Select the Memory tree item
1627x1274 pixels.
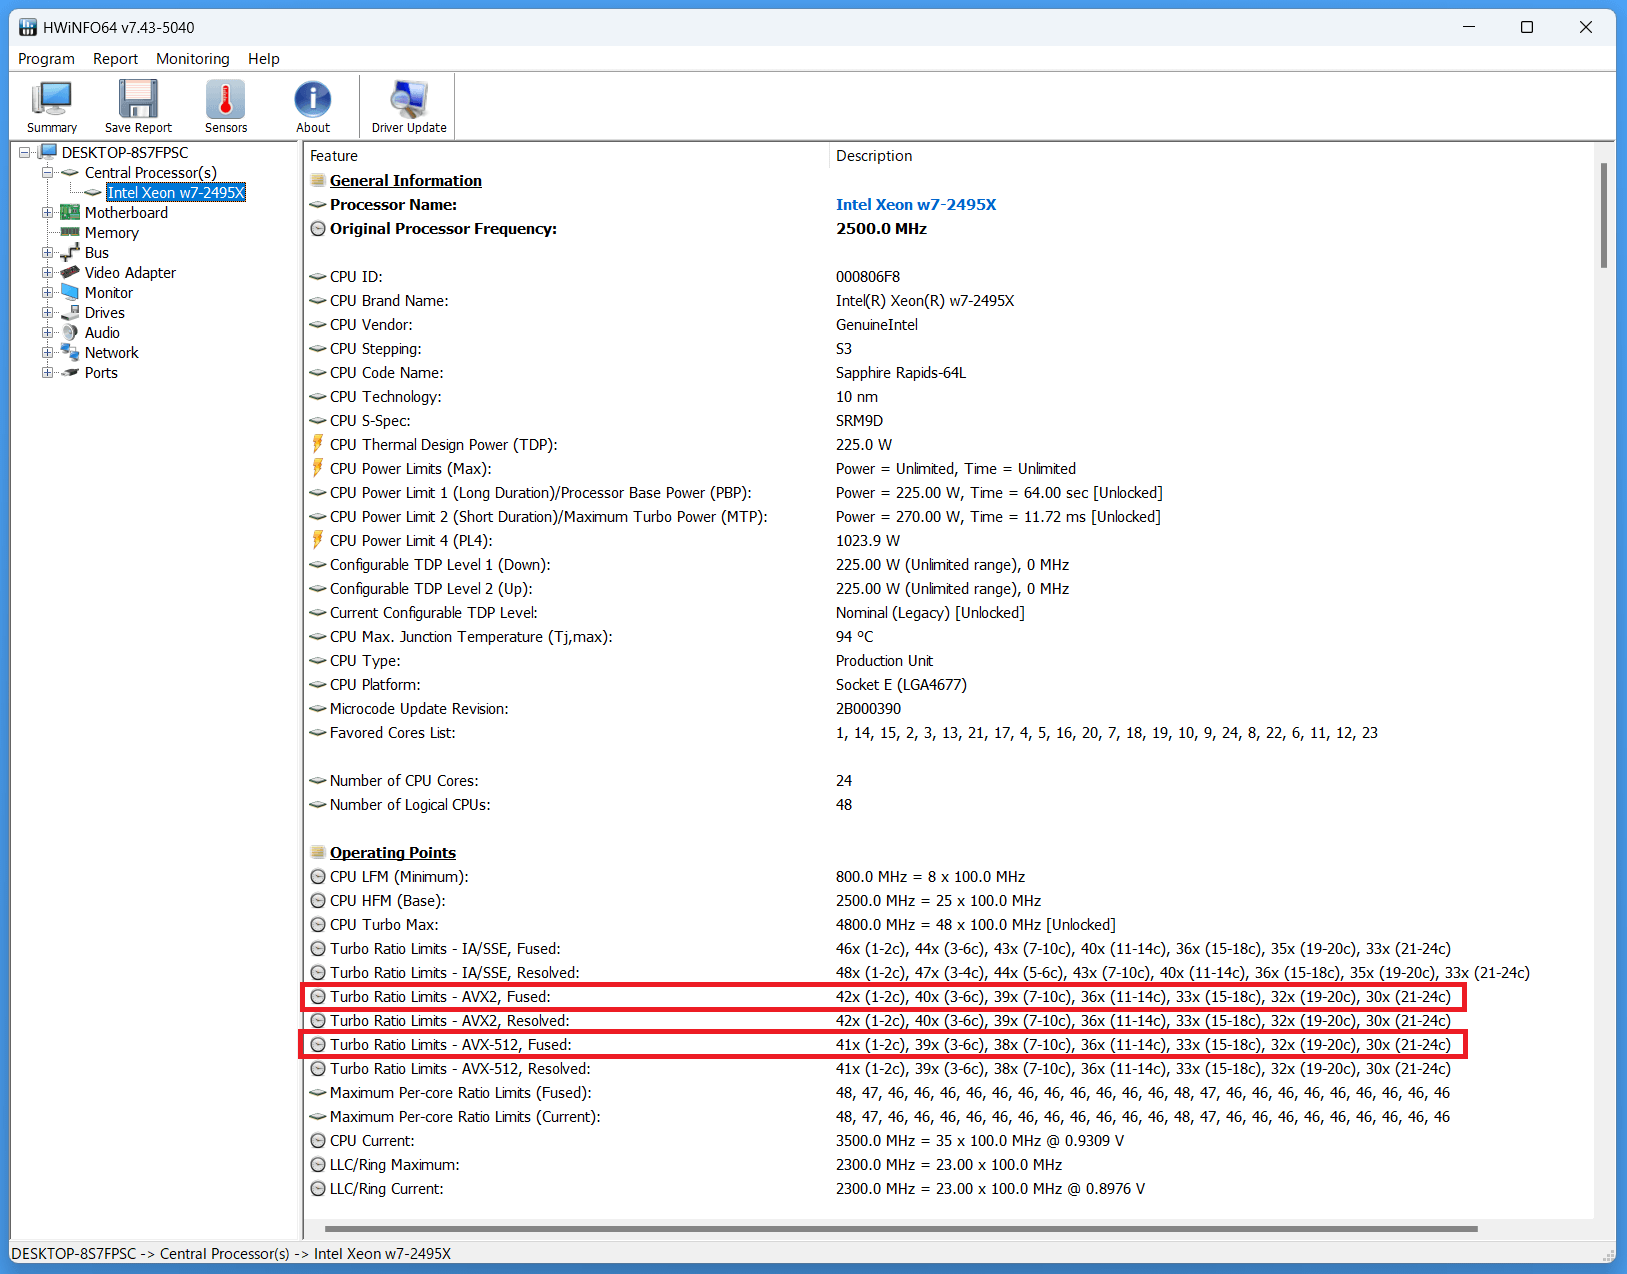pyautogui.click(x=112, y=232)
